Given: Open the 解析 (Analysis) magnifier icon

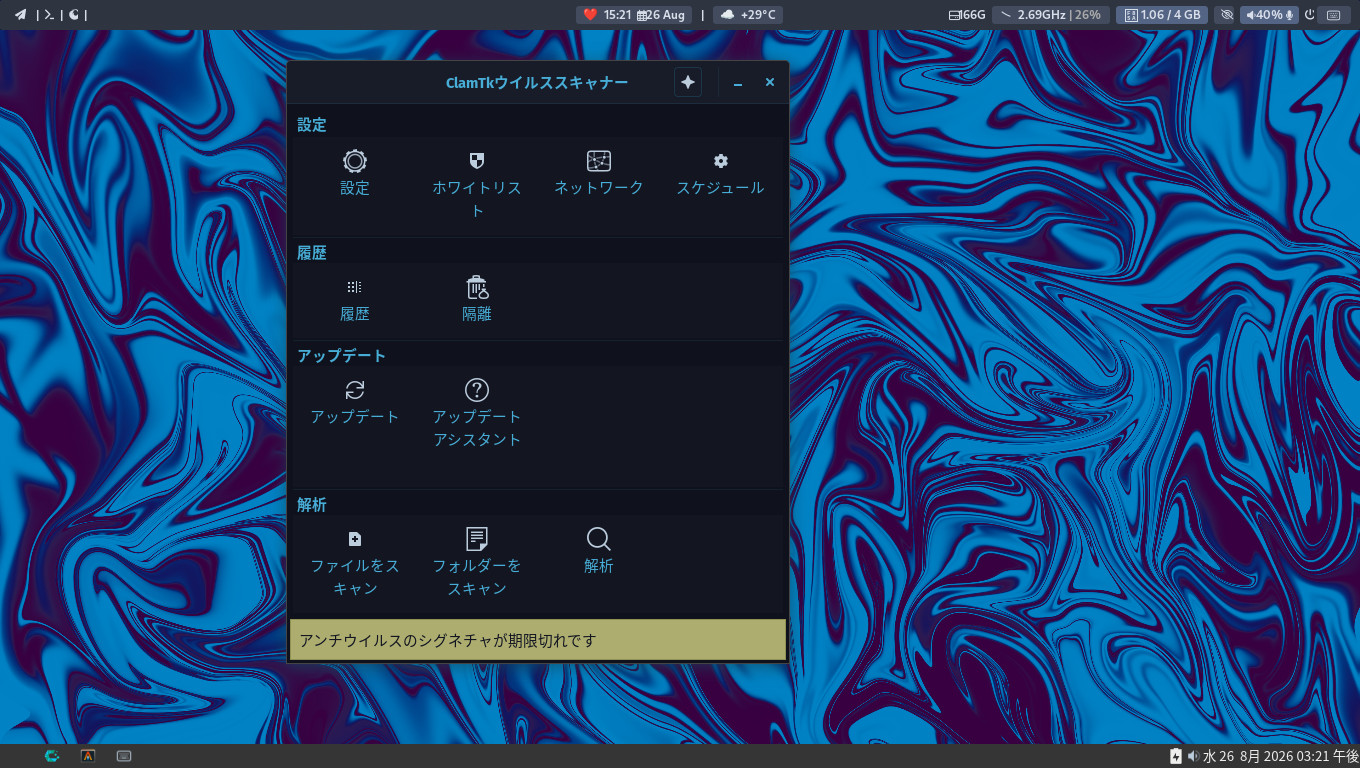Looking at the screenshot, I should point(599,539).
